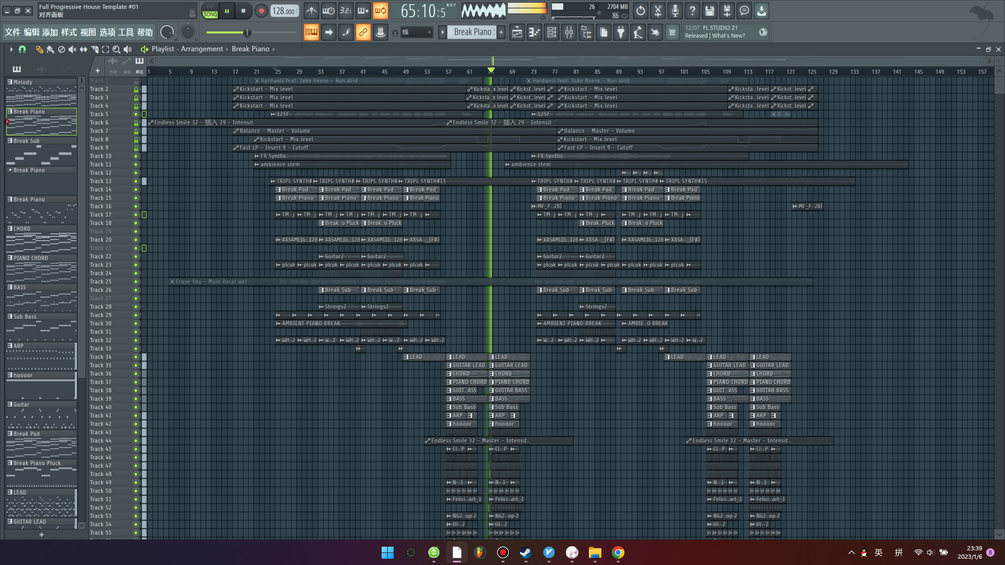Image resolution: width=1005 pixels, height=565 pixels.
Task: Click the undo history circular arrow icon
Action: 640,10
